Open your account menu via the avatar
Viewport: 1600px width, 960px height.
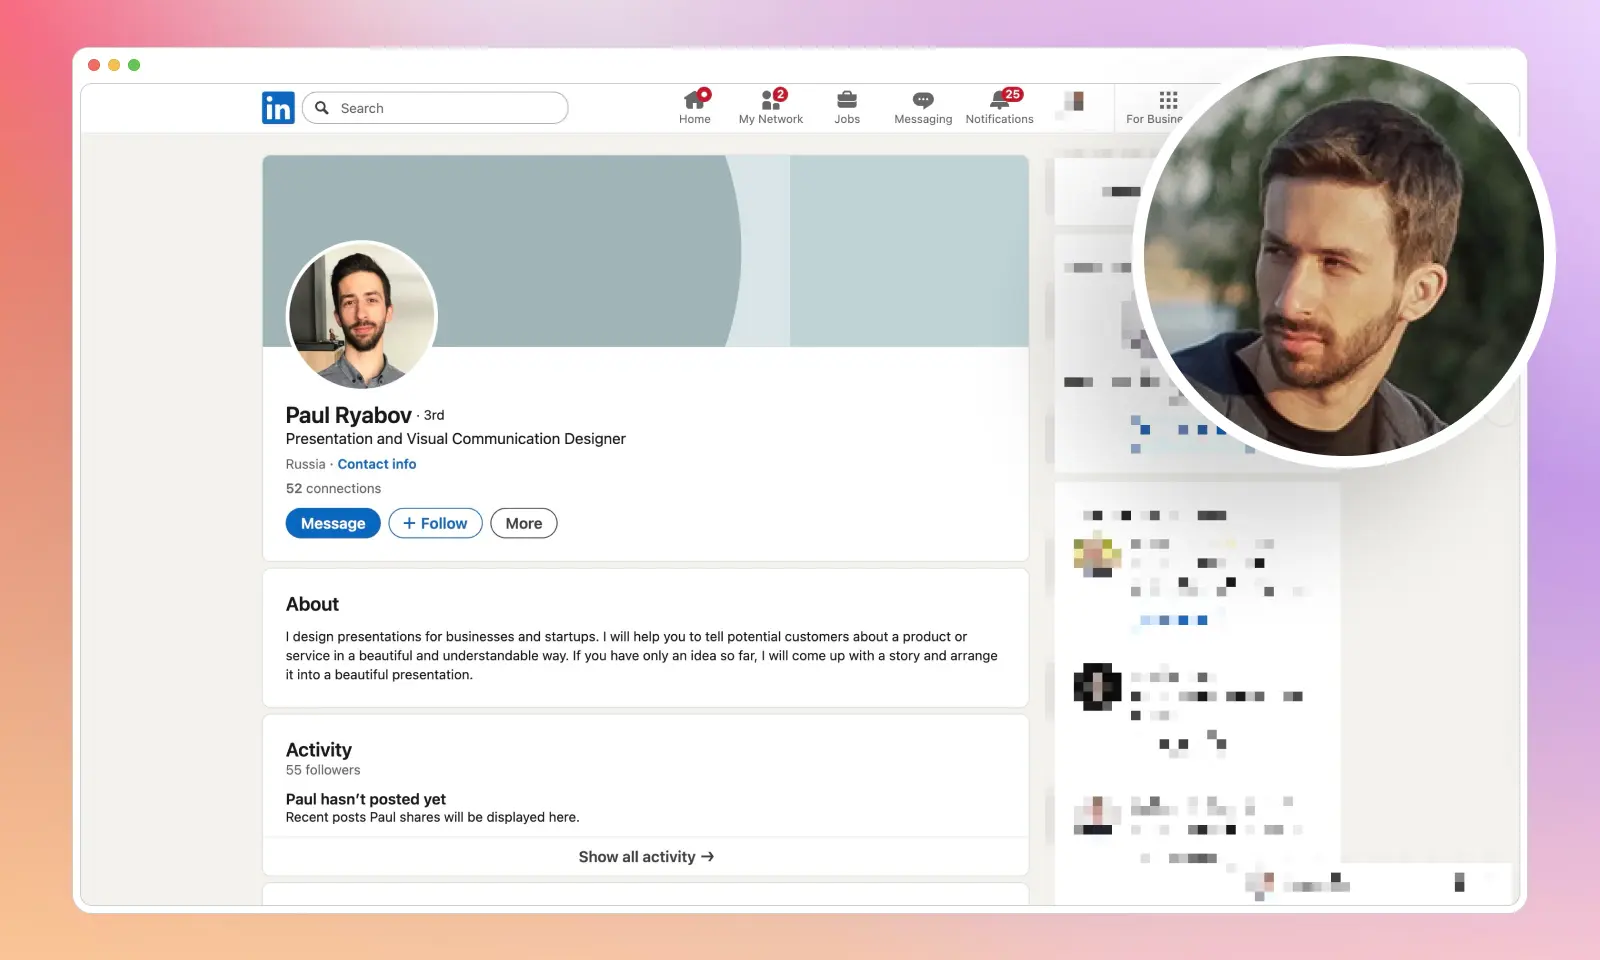pos(1075,100)
